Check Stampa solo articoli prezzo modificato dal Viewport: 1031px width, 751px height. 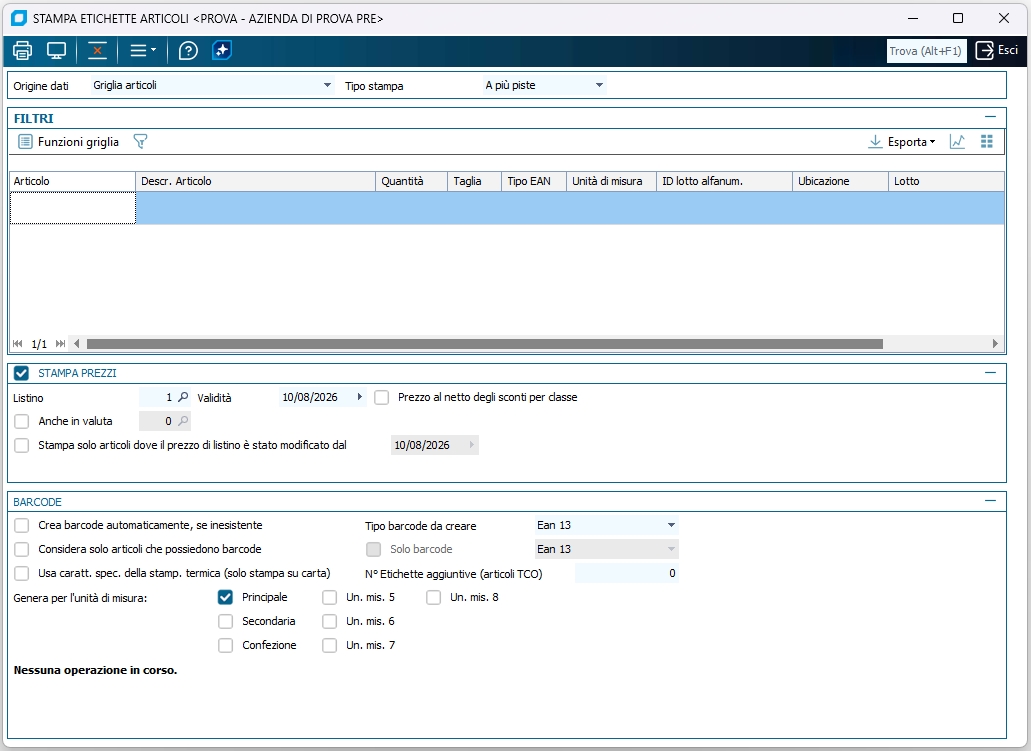pyautogui.click(x=22, y=446)
